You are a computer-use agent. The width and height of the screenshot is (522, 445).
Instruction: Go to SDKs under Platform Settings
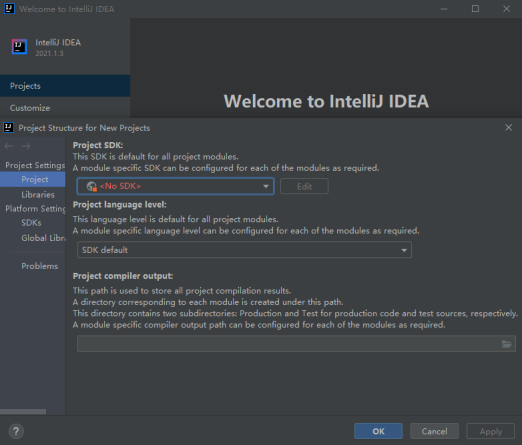click(31, 223)
